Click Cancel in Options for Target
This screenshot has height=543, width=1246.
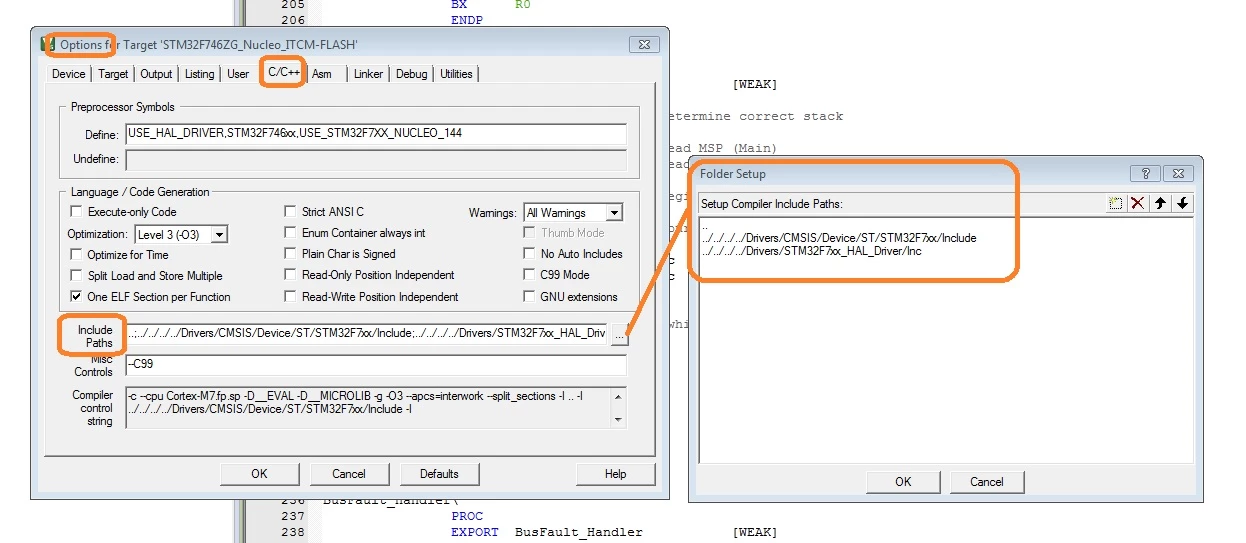point(349,474)
